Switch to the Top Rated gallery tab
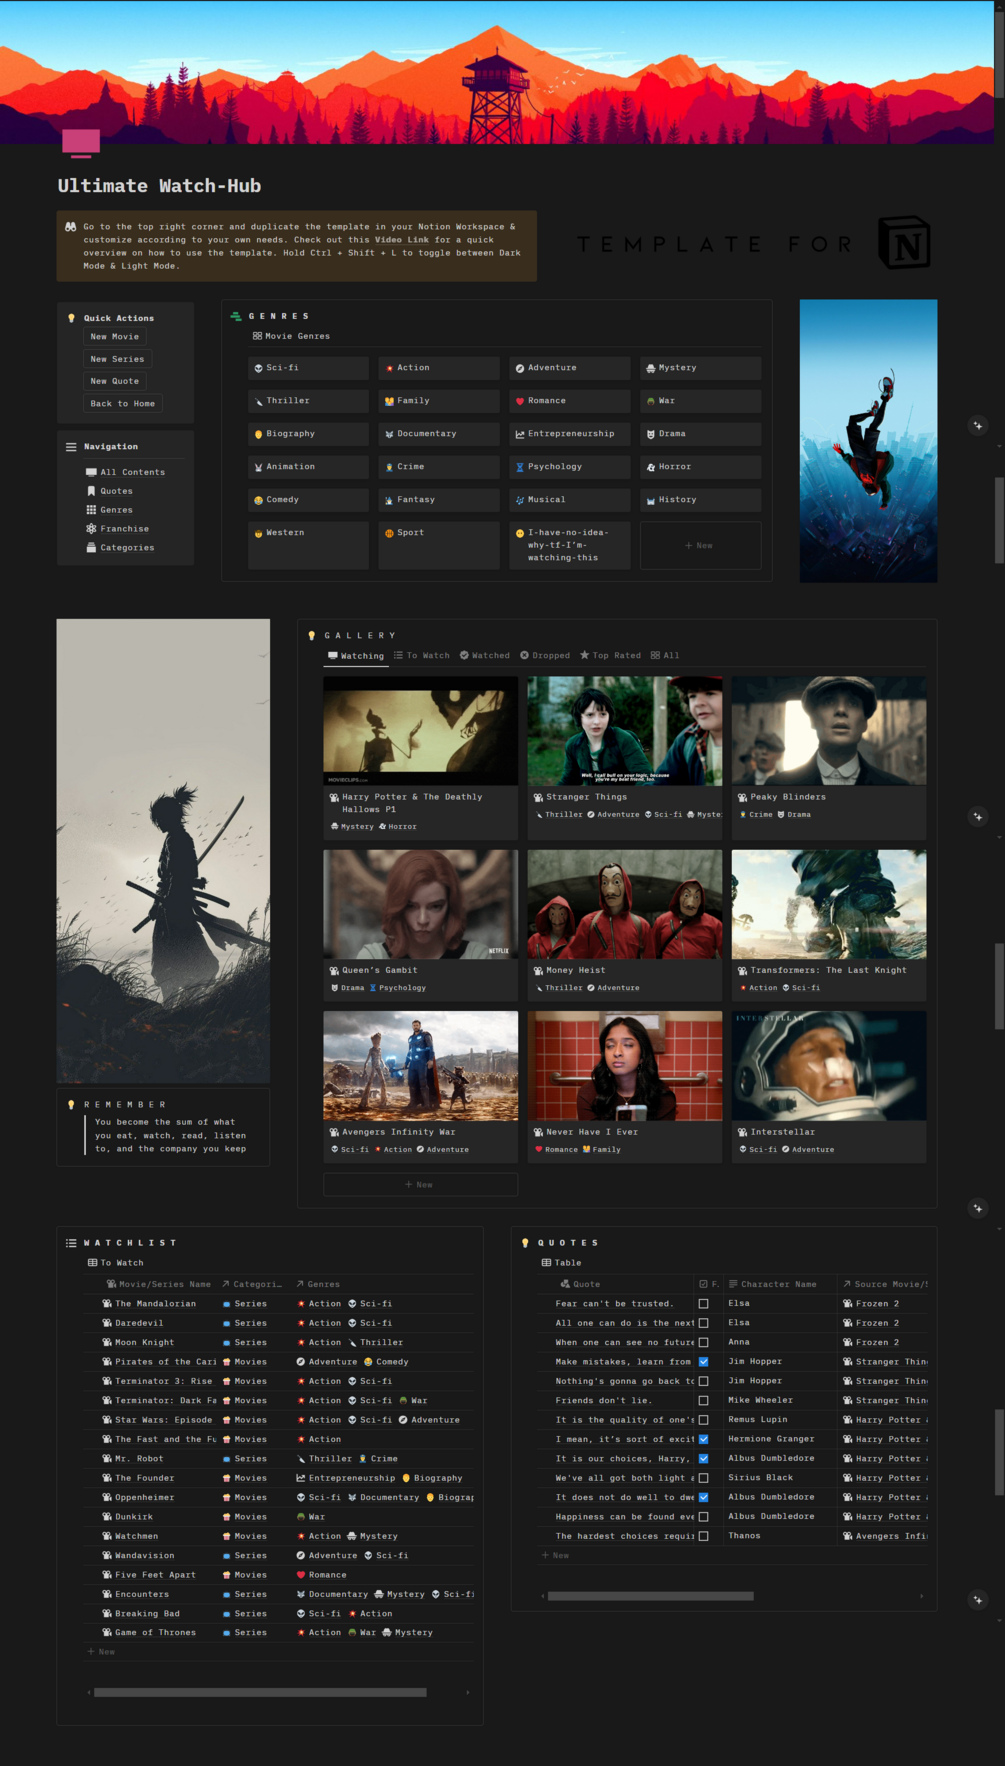Image resolution: width=1005 pixels, height=1766 pixels. click(611, 656)
